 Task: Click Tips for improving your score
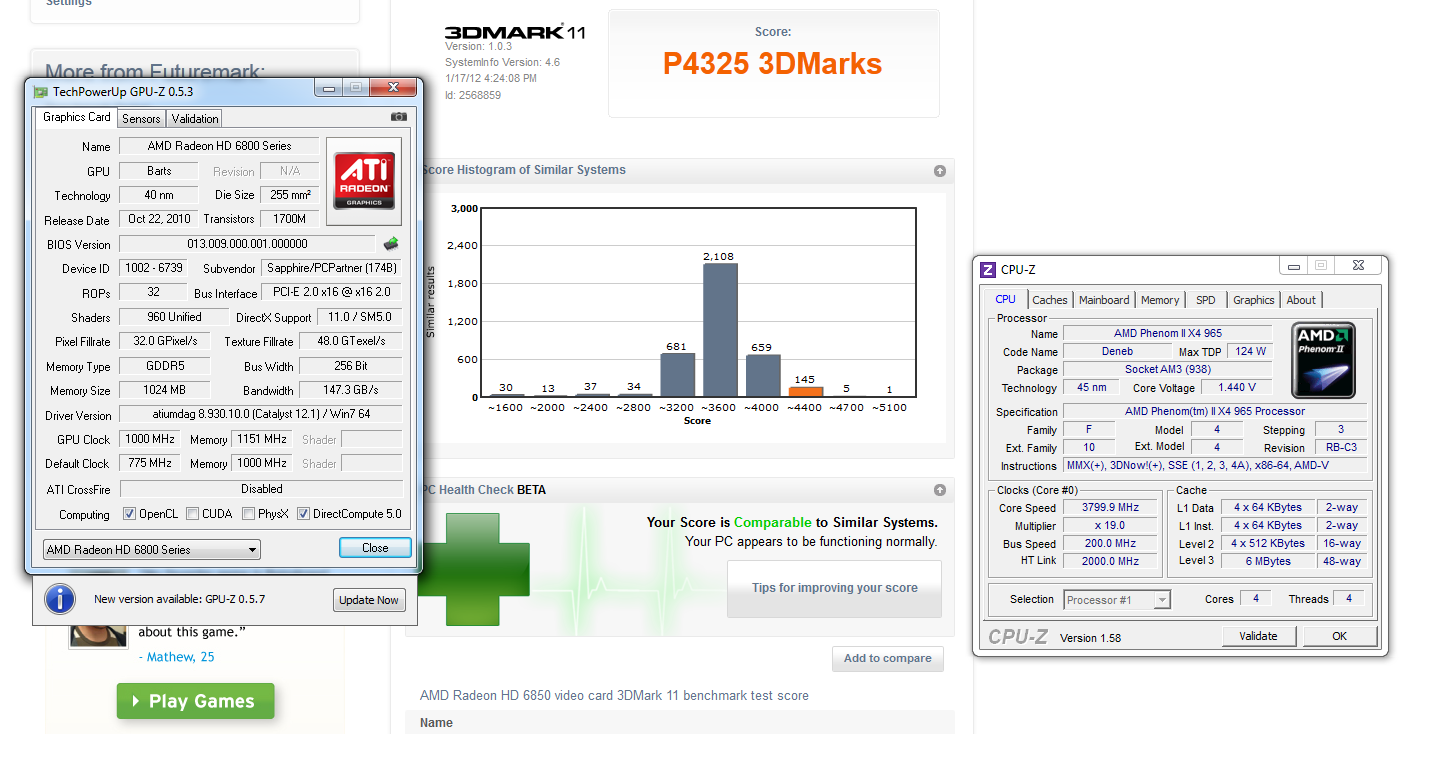click(834, 588)
